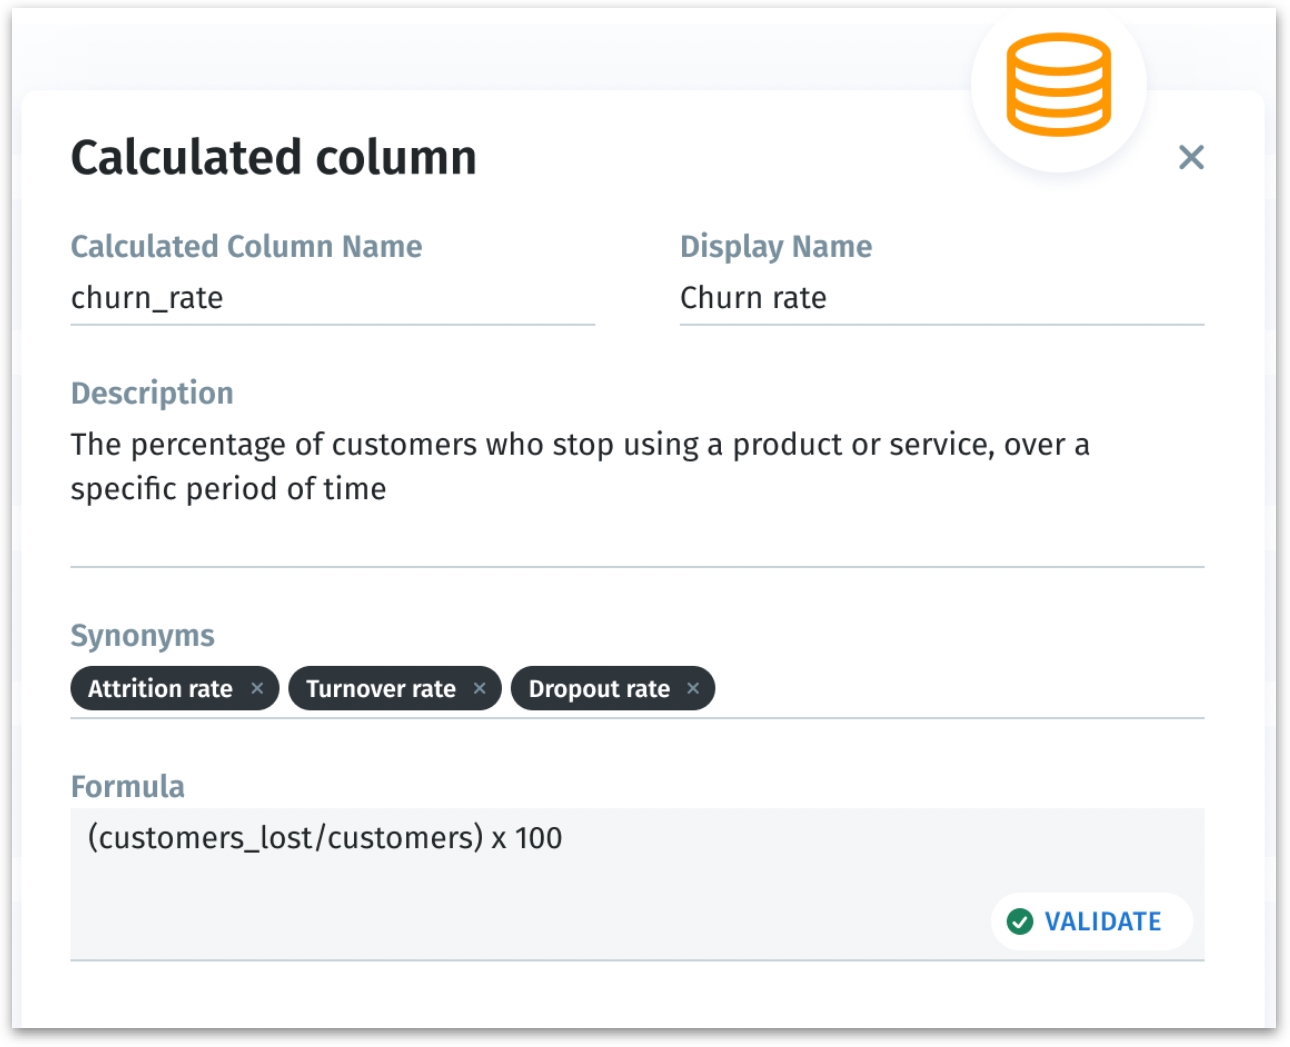Remove the Attrition rate synonym
The width and height of the screenshot is (1290, 1047).
click(257, 688)
